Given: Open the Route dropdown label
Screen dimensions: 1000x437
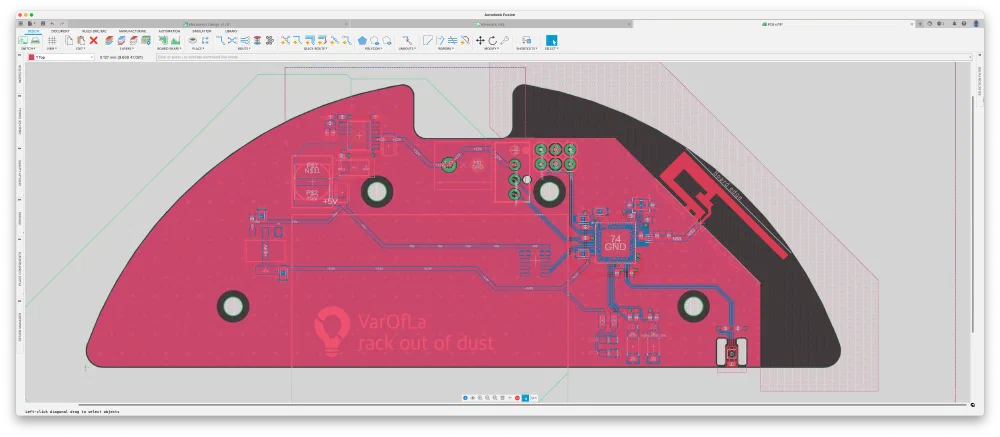Looking at the screenshot, I should point(244,48).
